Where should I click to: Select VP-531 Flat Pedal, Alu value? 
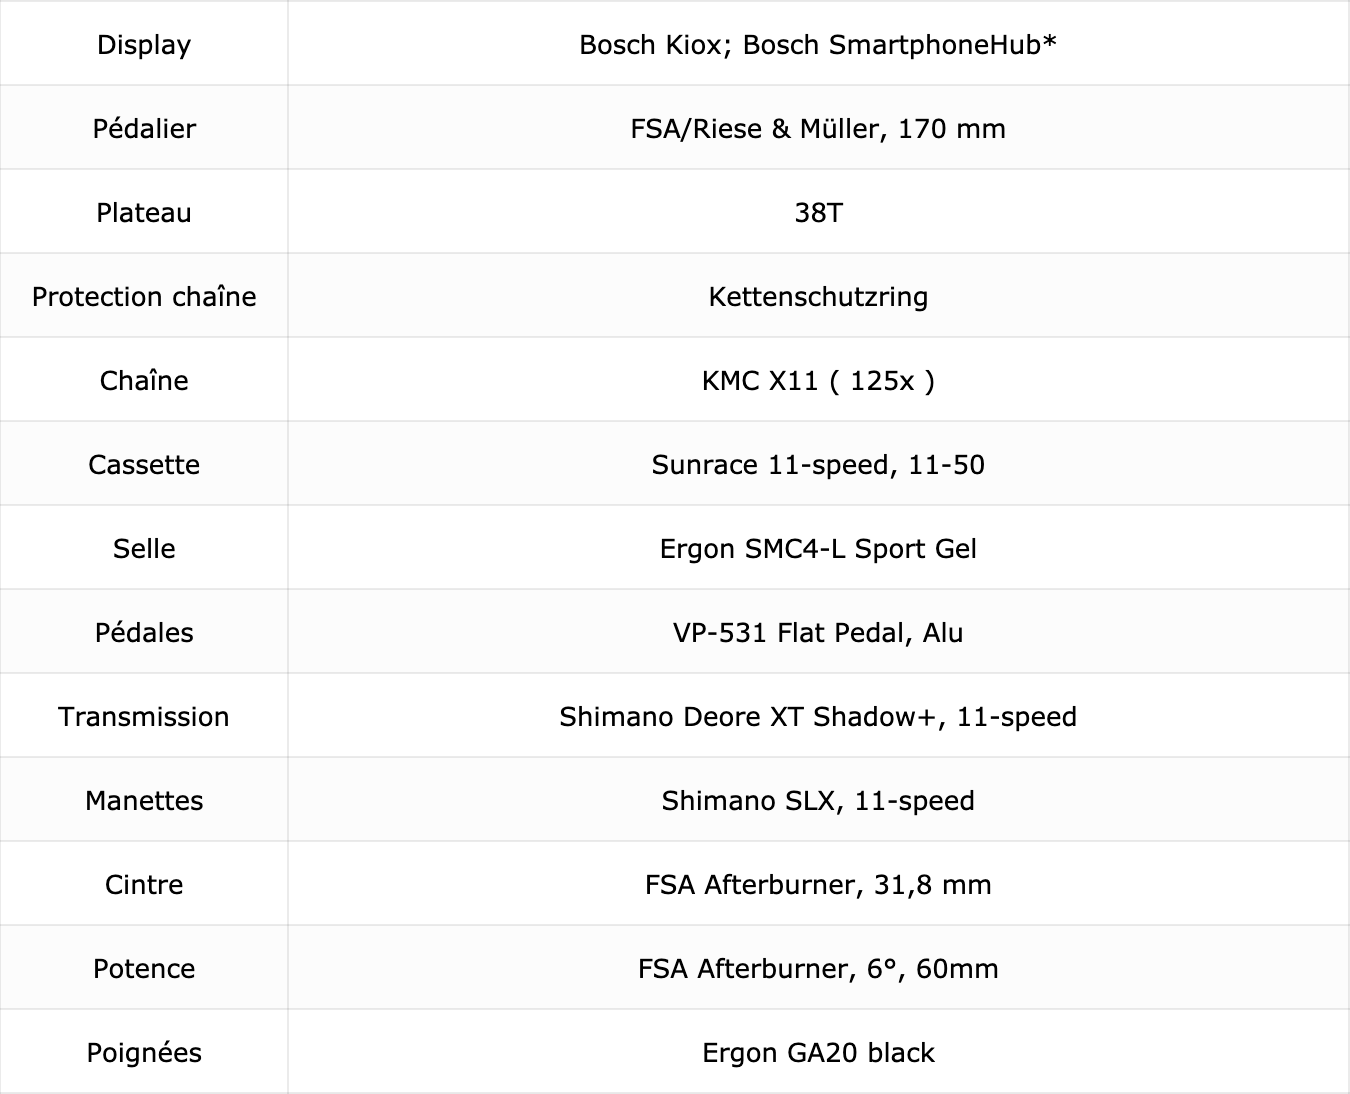818,633
